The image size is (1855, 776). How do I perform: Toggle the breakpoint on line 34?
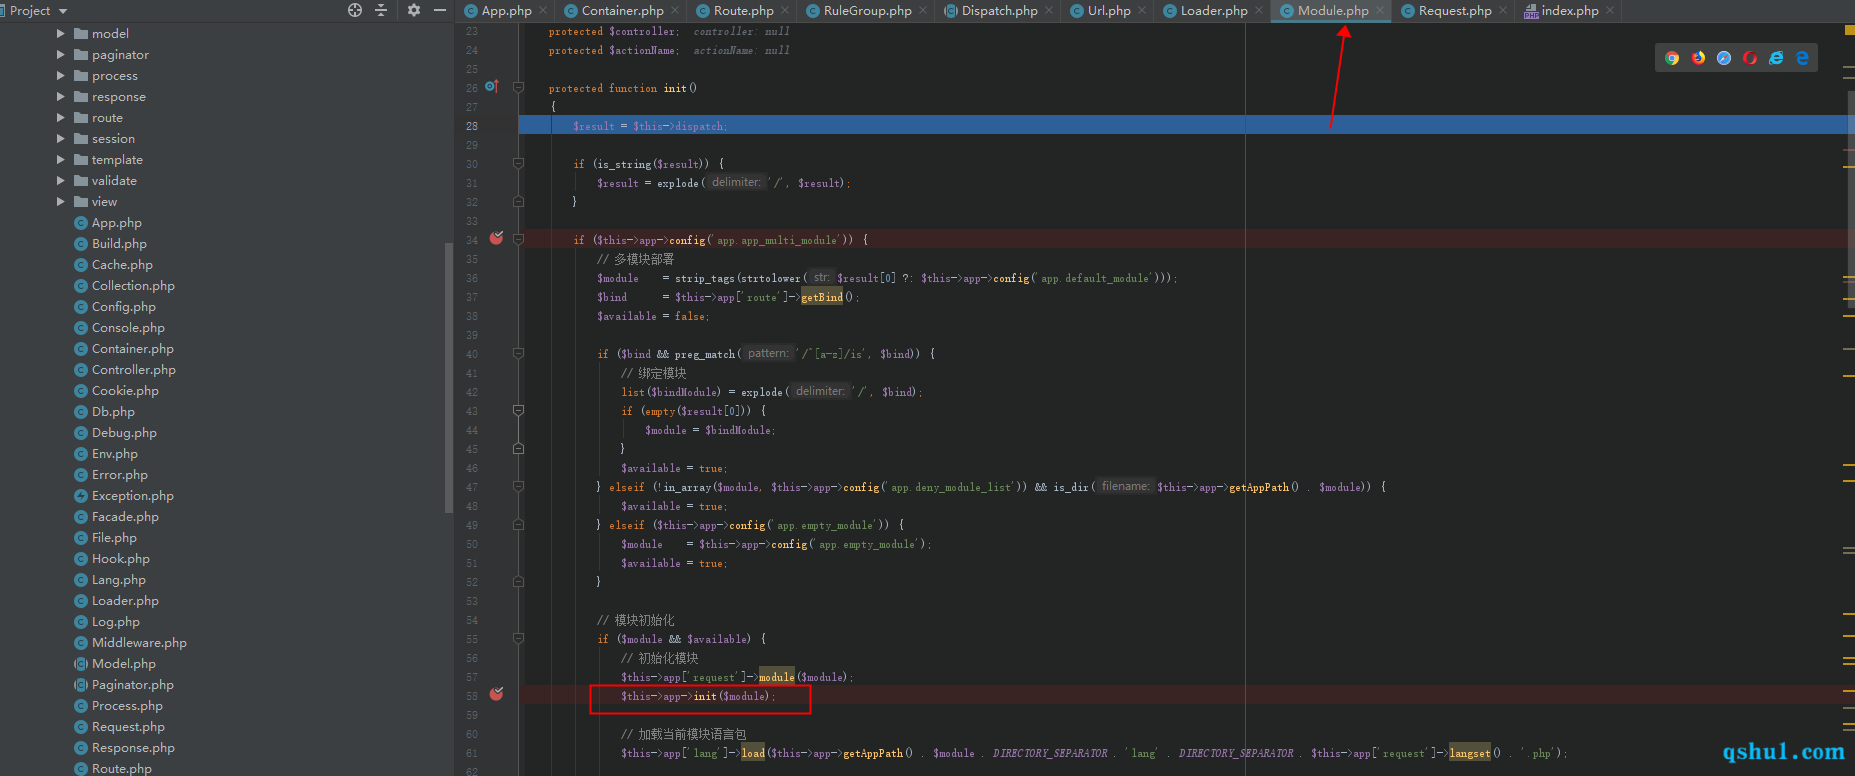(x=496, y=239)
